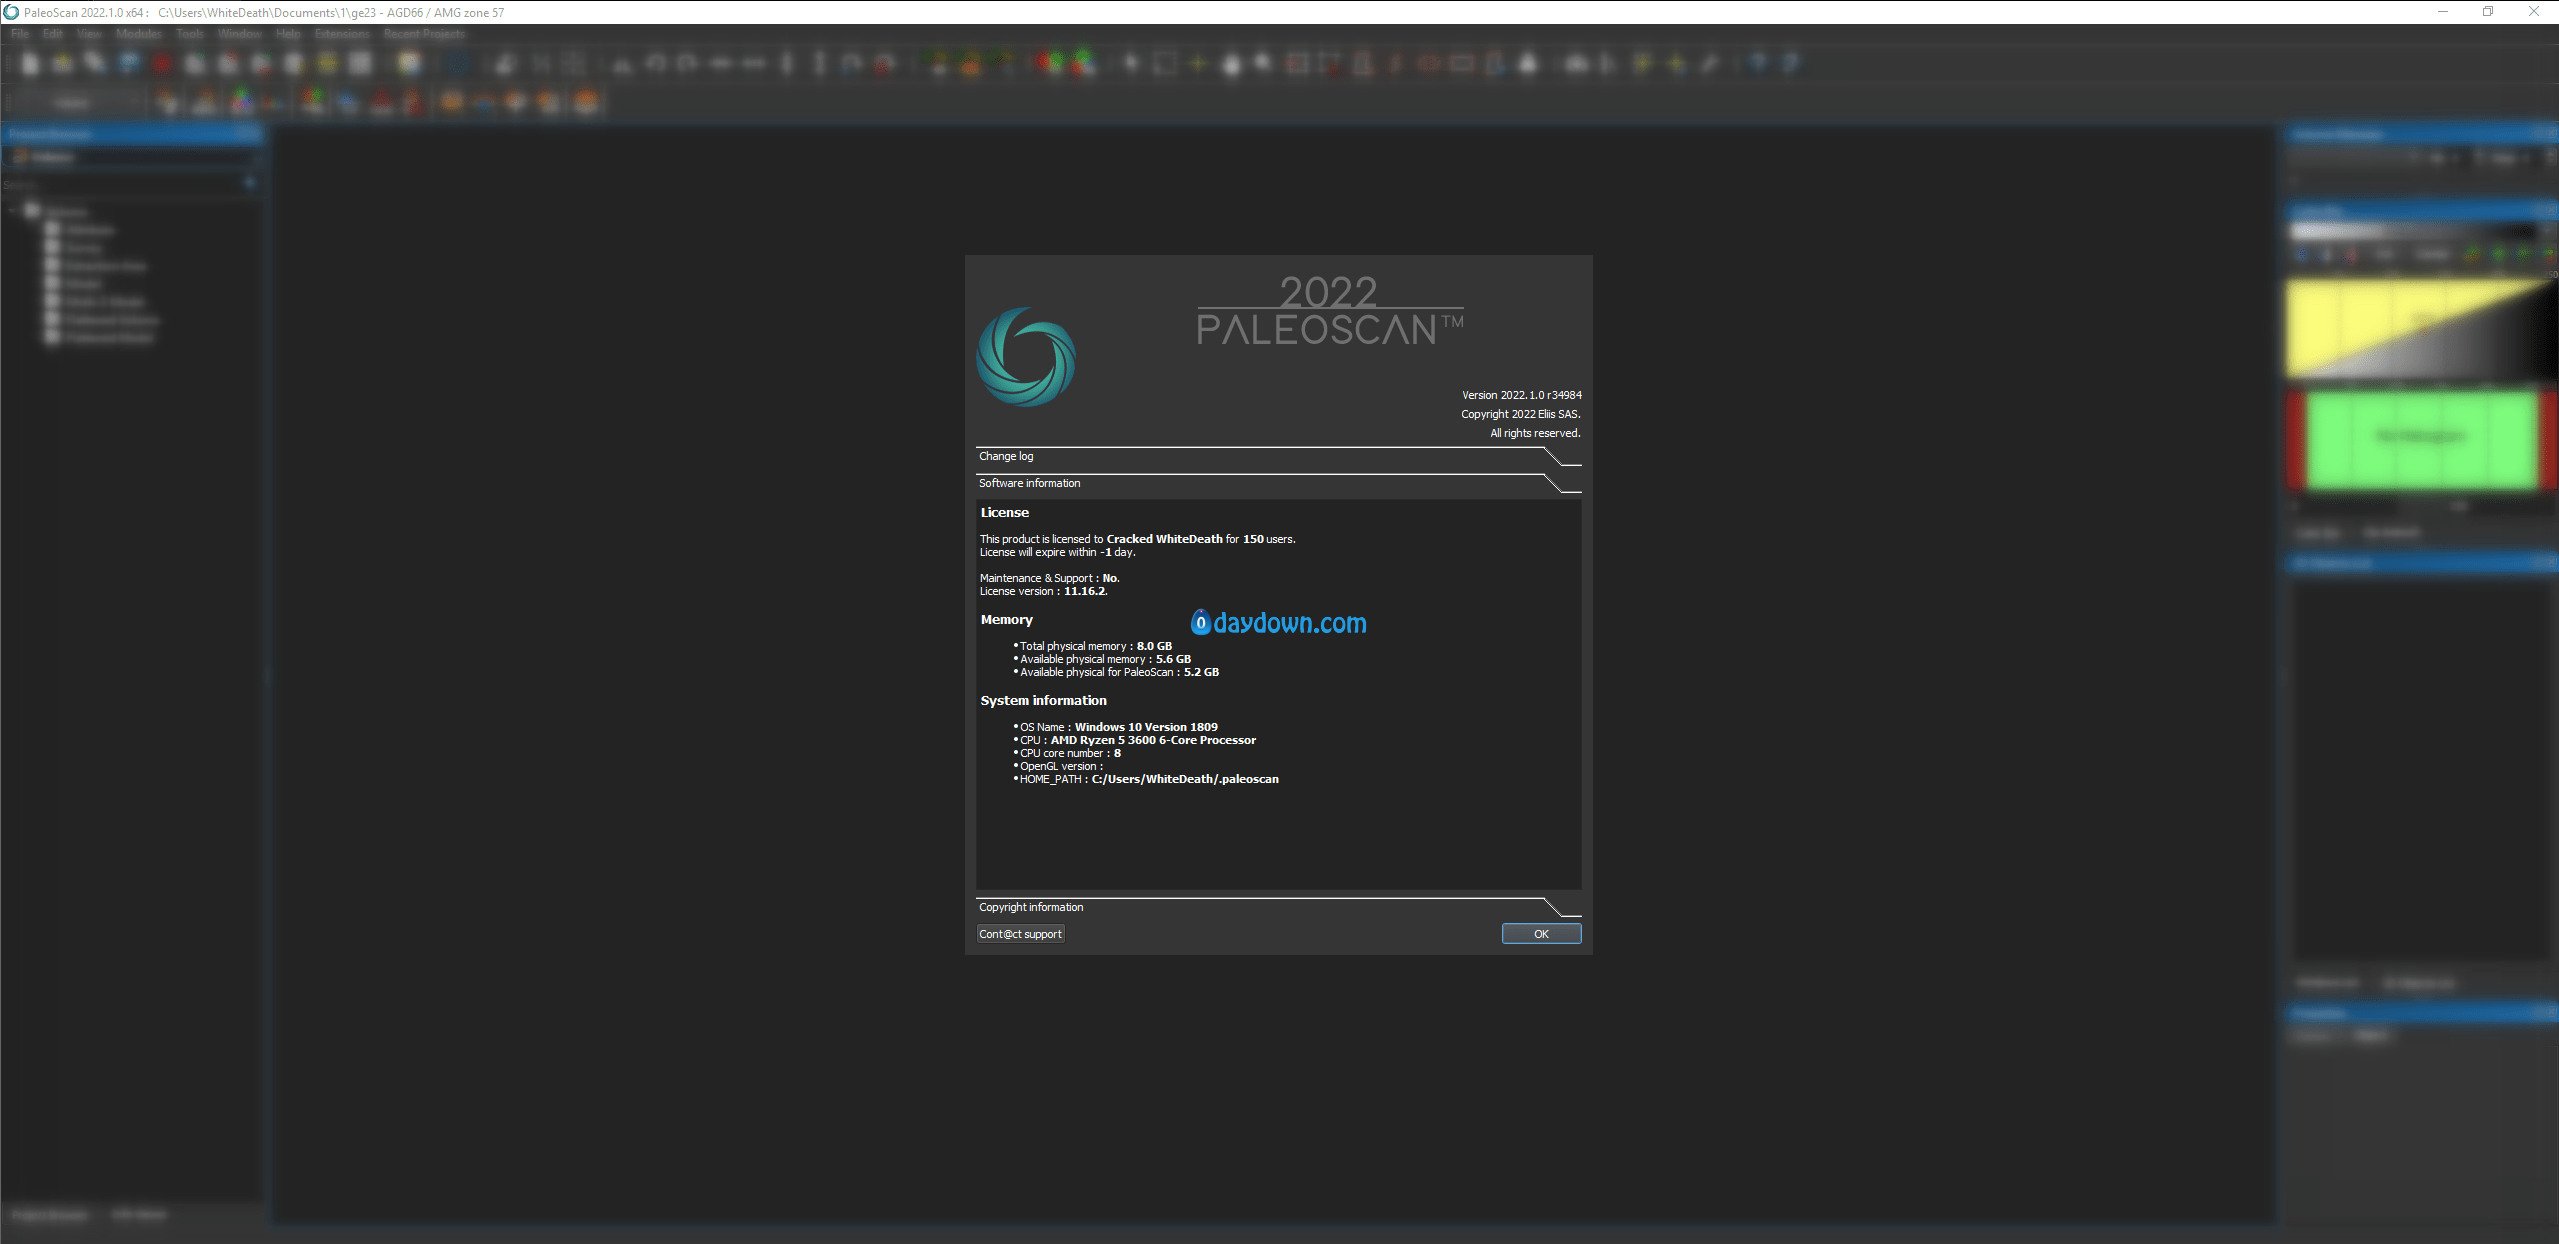The height and width of the screenshot is (1244, 2559).
Task: Click "License will expire within -1 day." line
Action: click(x=1057, y=552)
